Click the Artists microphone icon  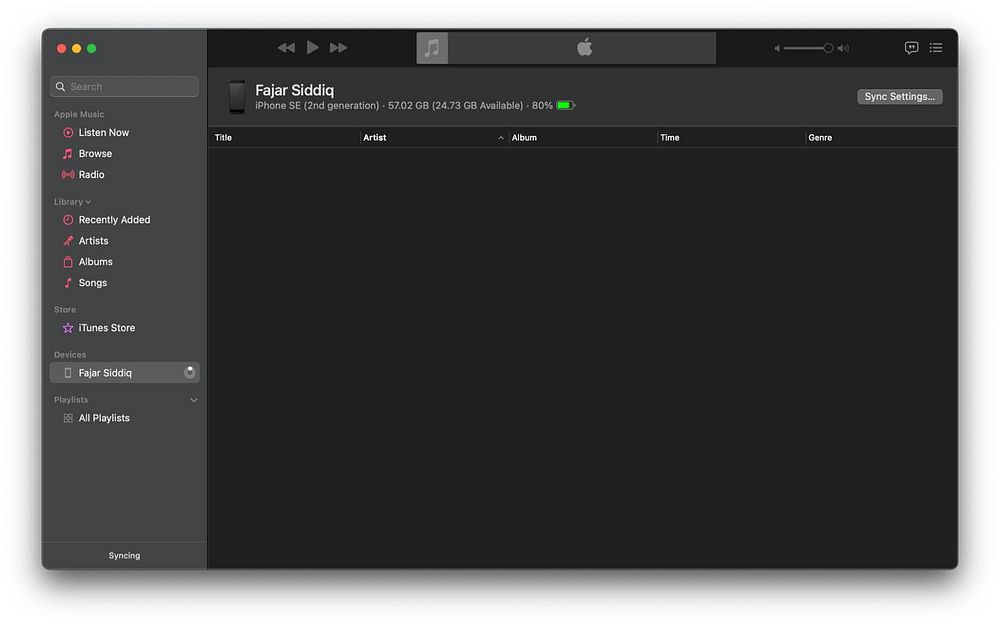pyautogui.click(x=68, y=241)
